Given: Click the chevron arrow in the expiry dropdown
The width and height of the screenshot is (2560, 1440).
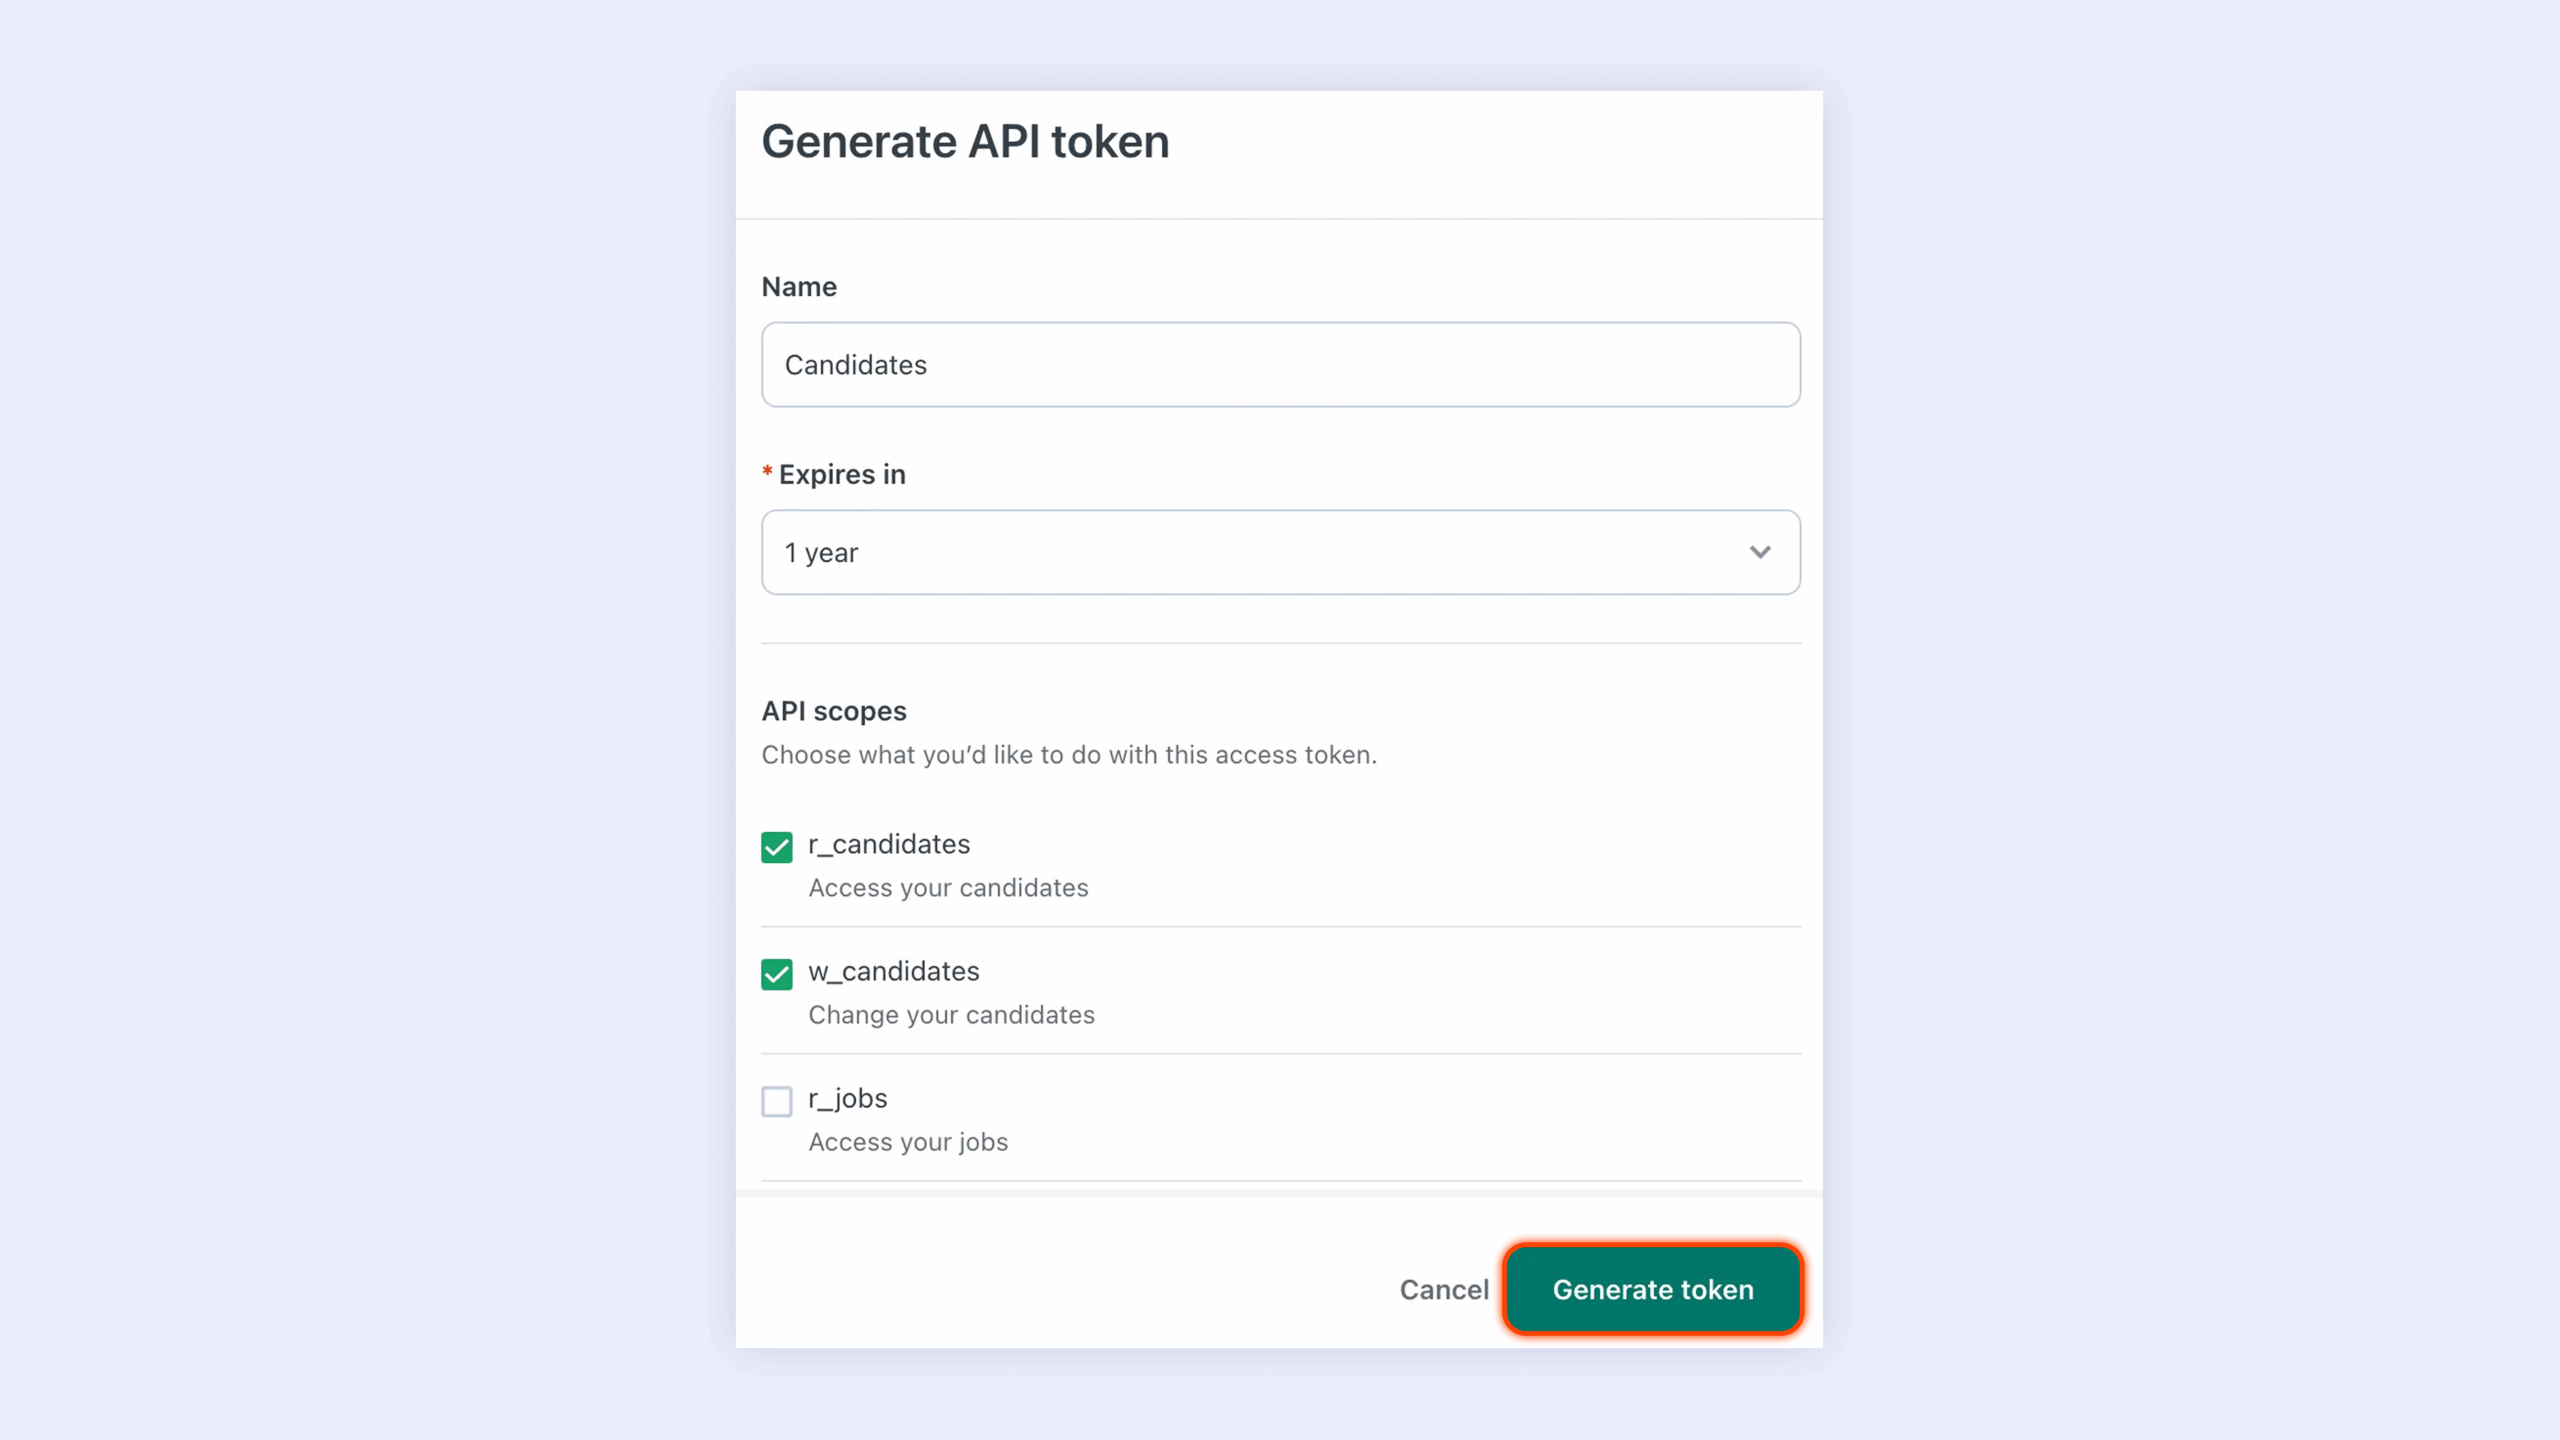Looking at the screenshot, I should (1760, 553).
